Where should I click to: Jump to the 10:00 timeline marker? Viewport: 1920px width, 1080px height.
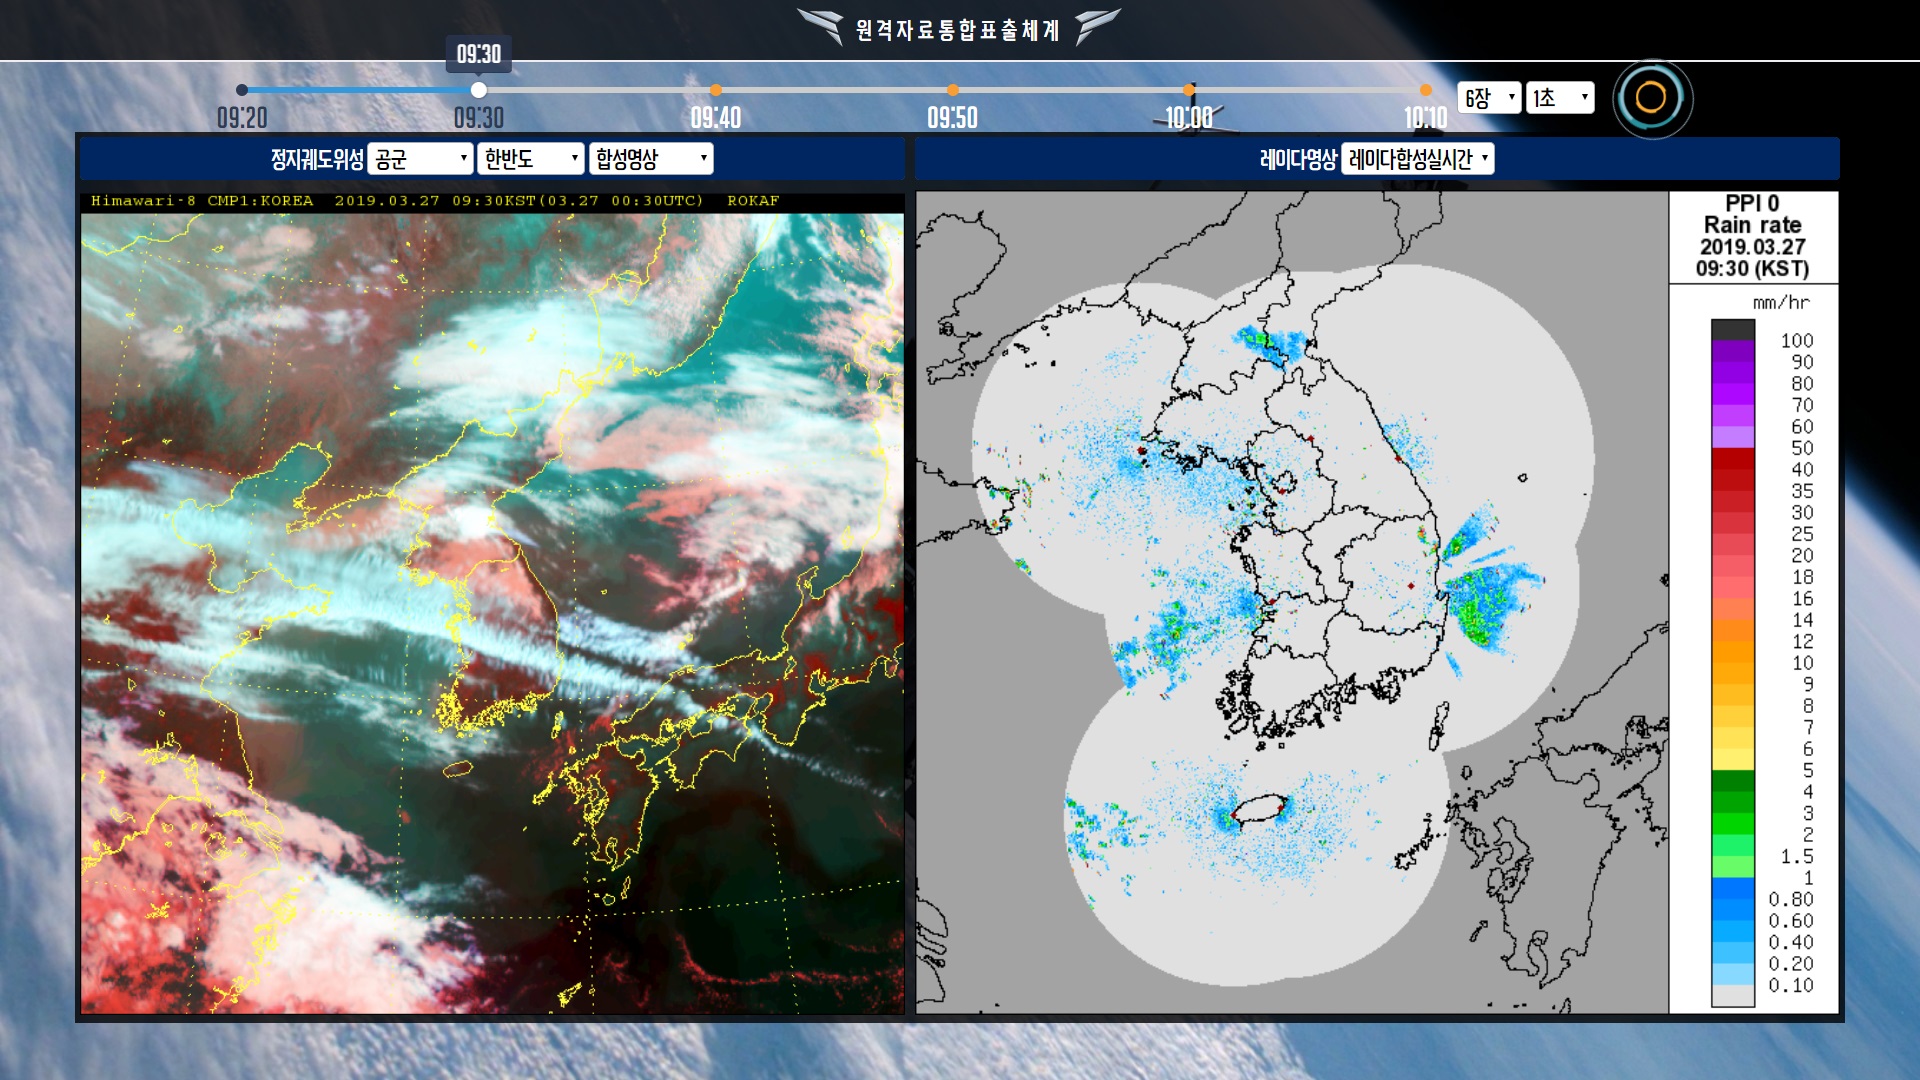[1189, 90]
